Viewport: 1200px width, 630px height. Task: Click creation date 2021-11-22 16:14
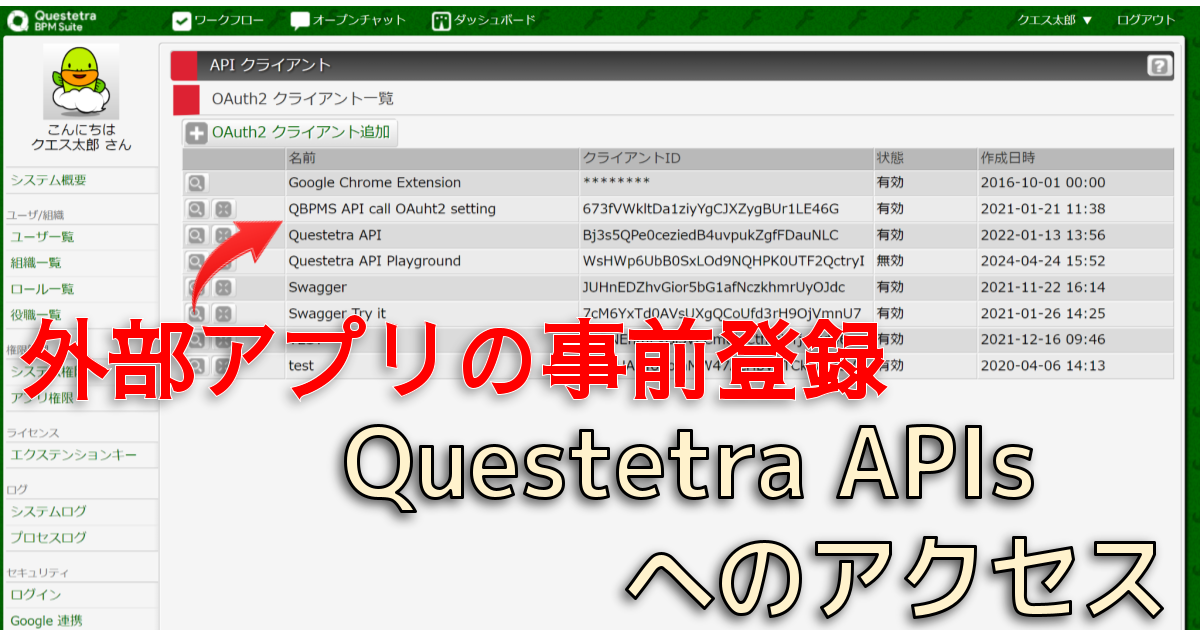(x=1043, y=287)
